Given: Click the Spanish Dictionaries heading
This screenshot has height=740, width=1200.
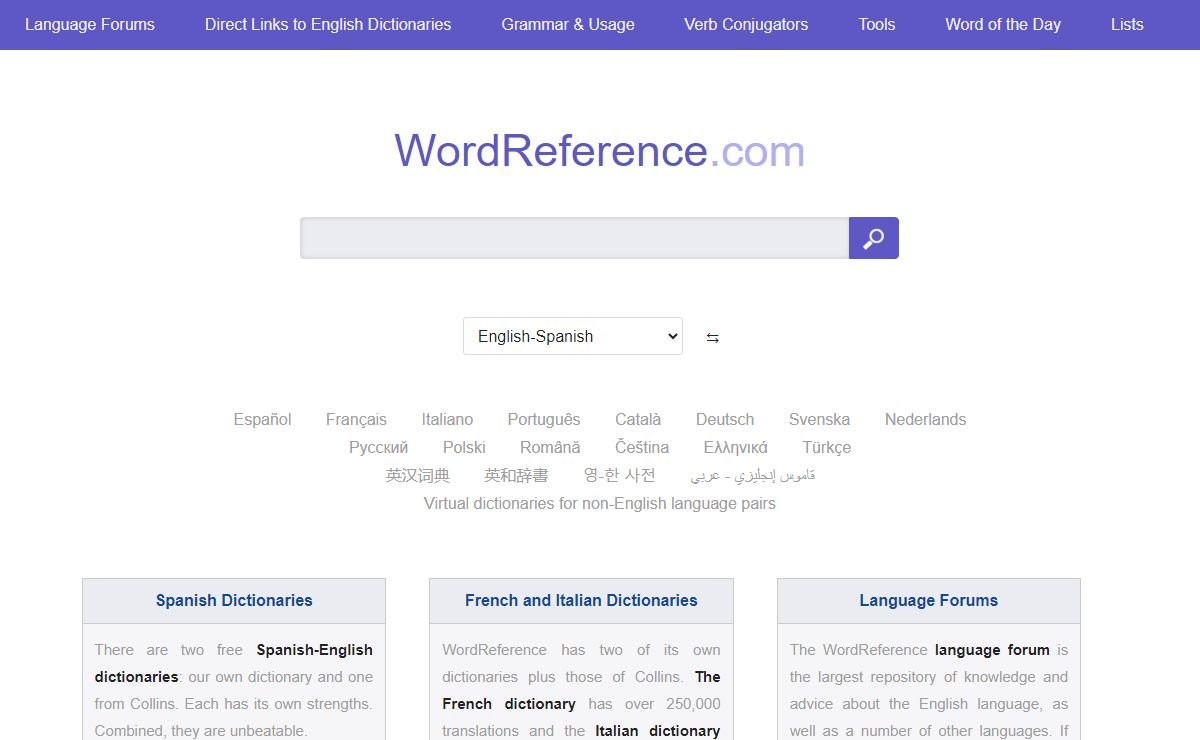Looking at the screenshot, I should (234, 600).
